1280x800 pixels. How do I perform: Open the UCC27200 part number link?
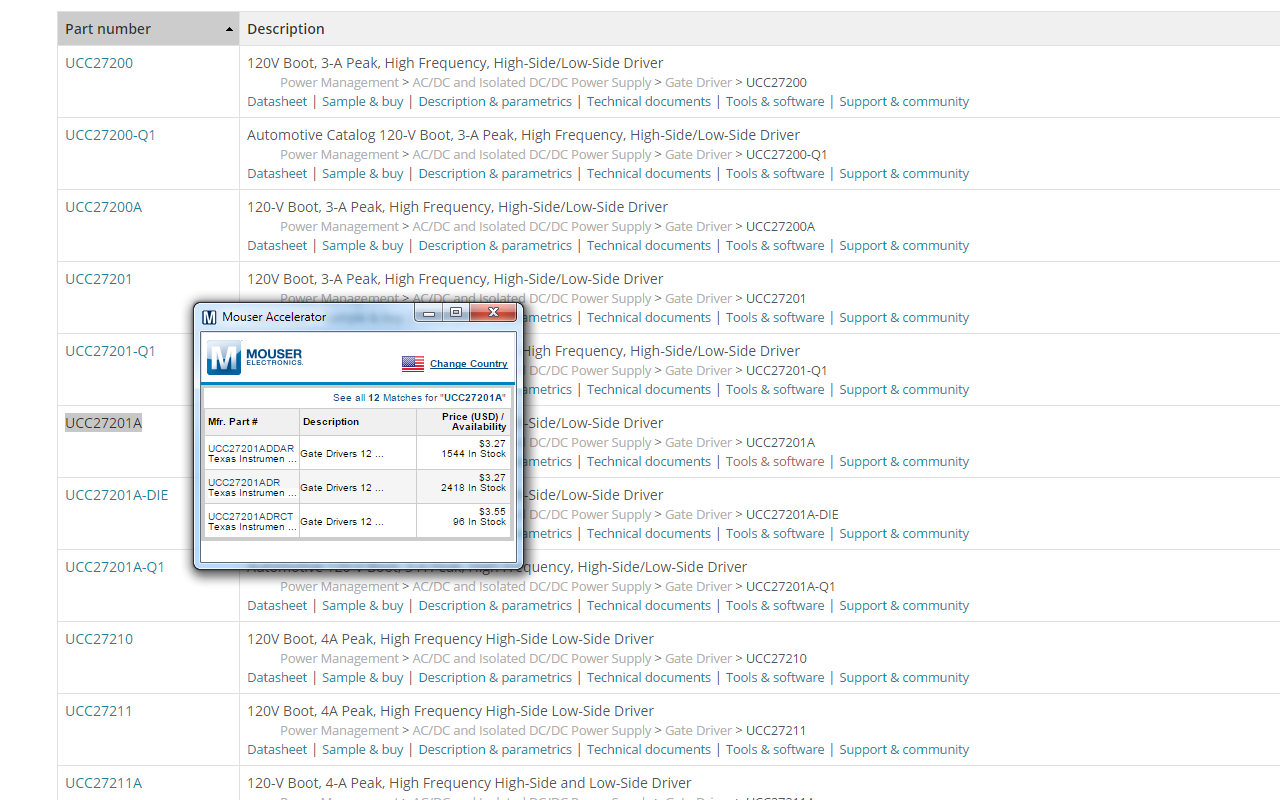click(99, 63)
